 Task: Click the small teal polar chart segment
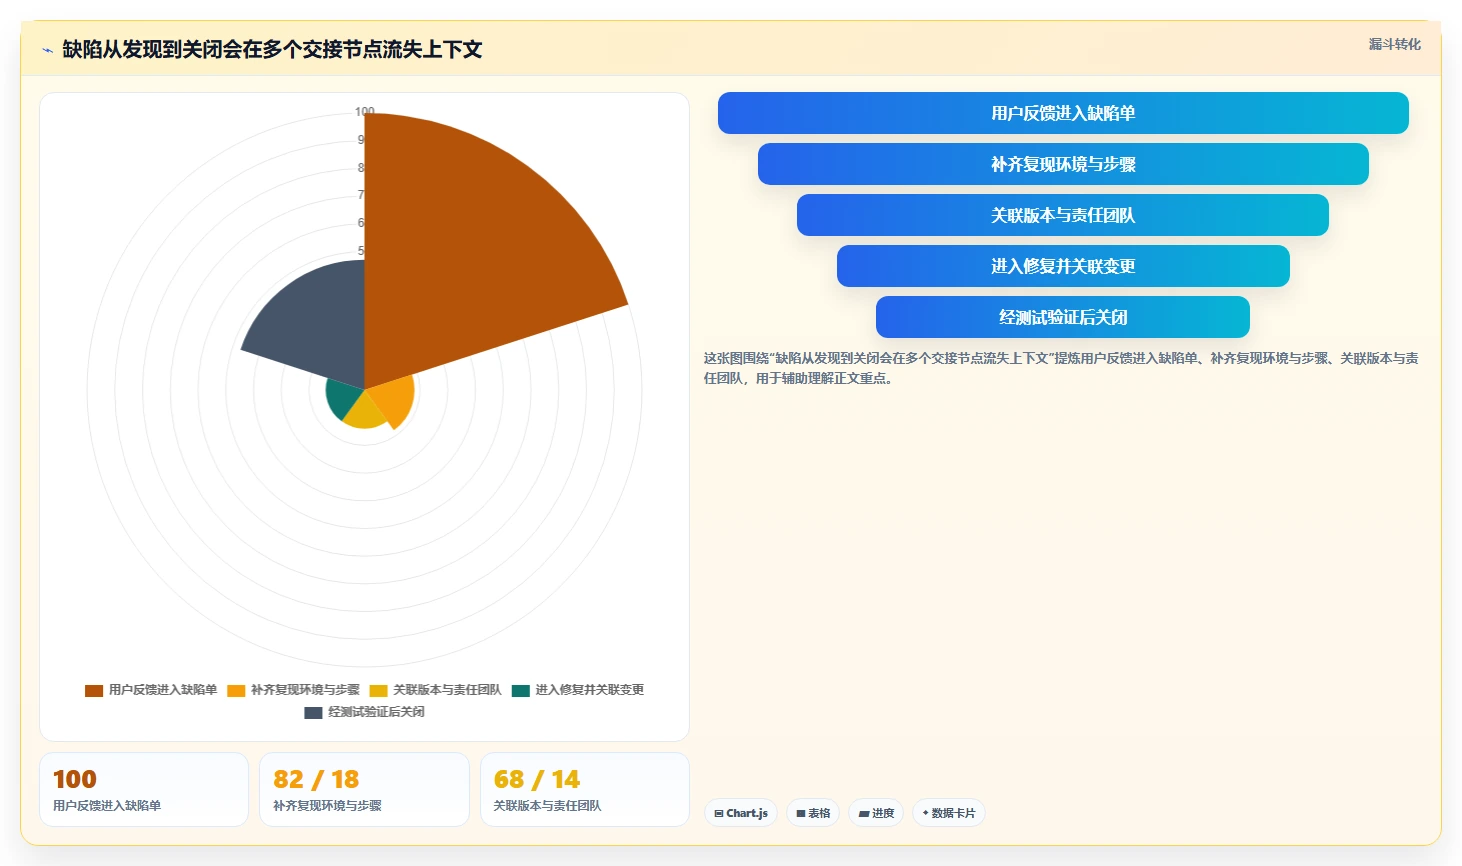coord(345,398)
